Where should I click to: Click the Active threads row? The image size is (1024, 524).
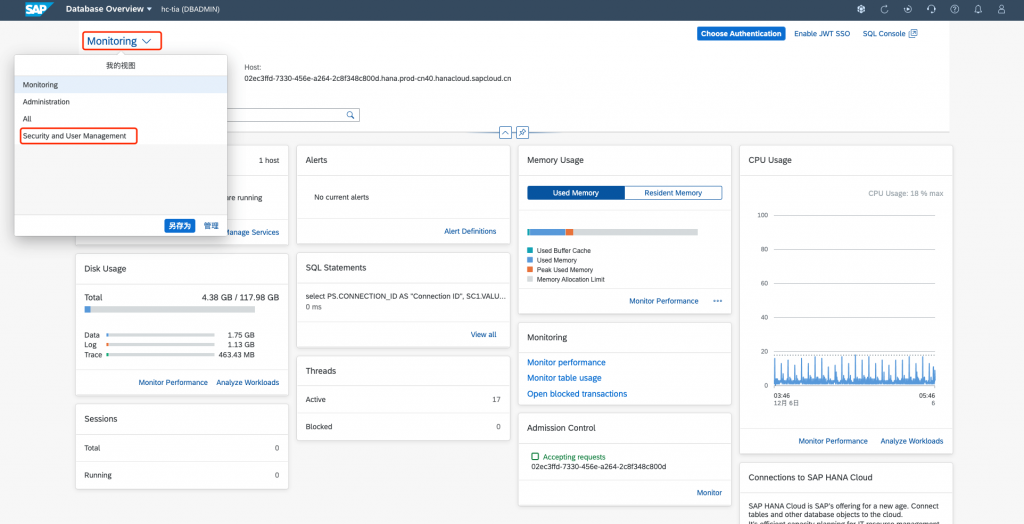pos(403,399)
